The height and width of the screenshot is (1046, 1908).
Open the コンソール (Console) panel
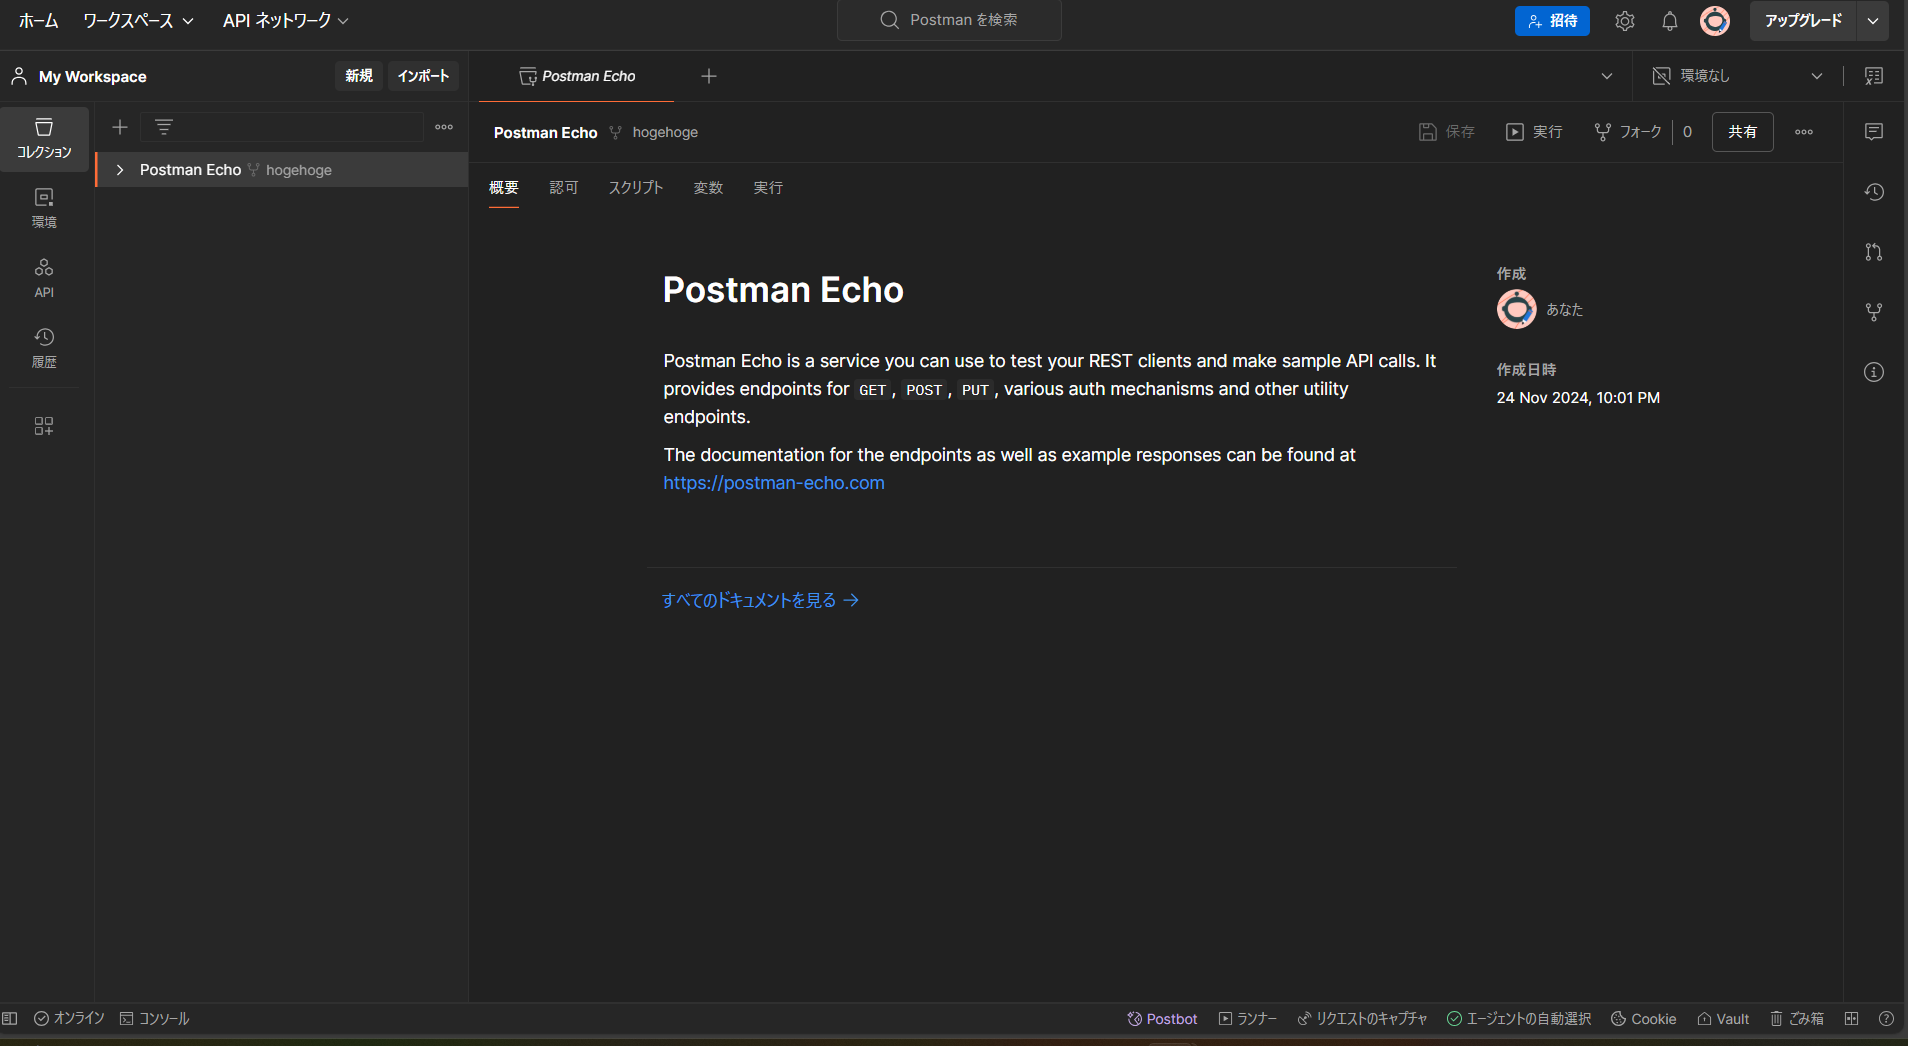pyautogui.click(x=154, y=1018)
